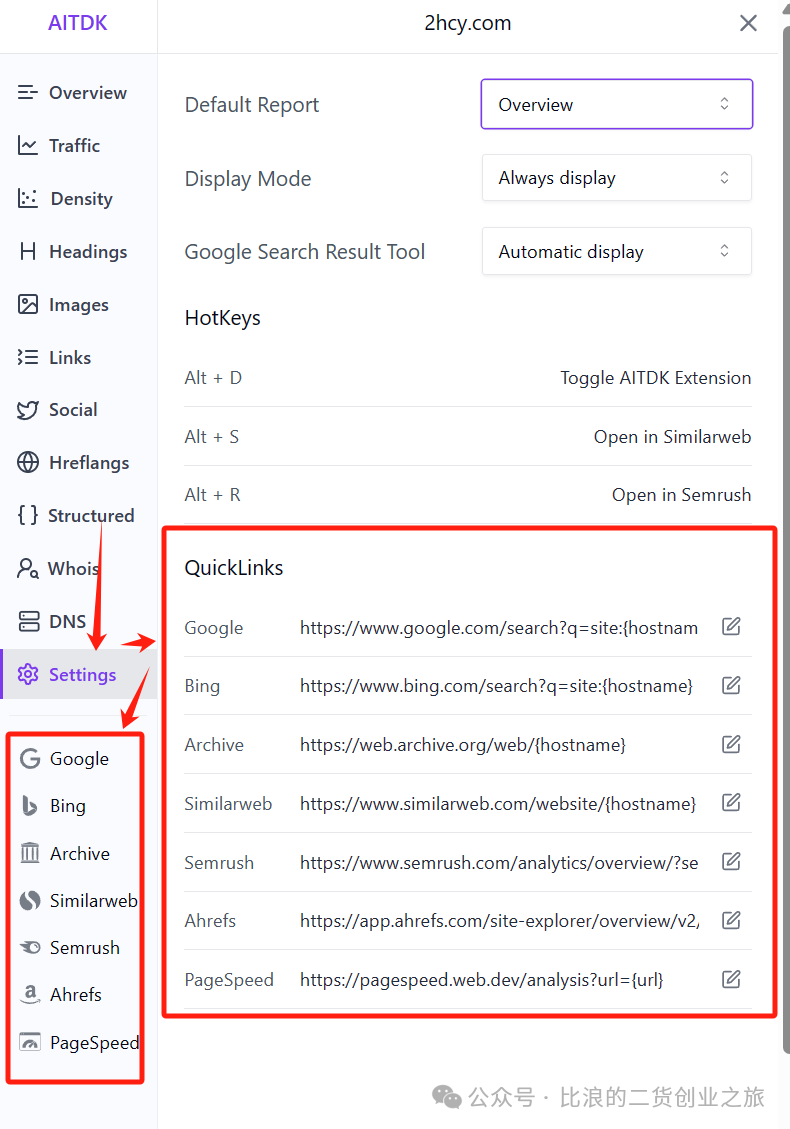Image resolution: width=790 pixels, height=1129 pixels.
Task: Select the Google search URL text
Action: point(499,628)
